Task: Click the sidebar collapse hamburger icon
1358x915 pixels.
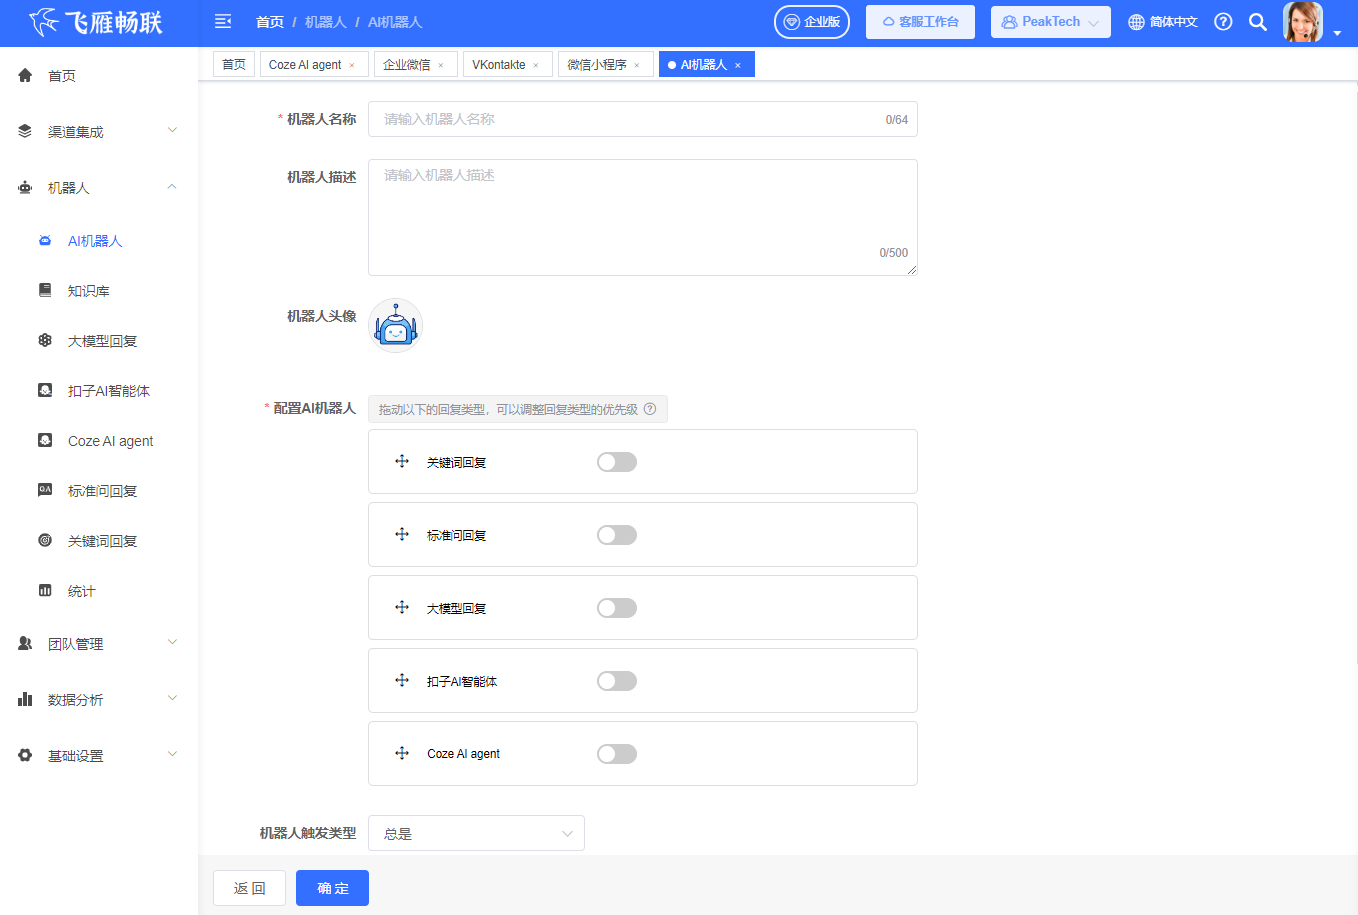Action: tap(223, 21)
